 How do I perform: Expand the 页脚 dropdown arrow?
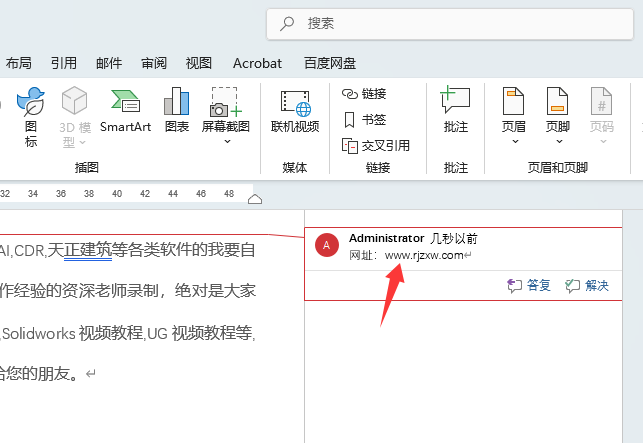click(x=559, y=142)
